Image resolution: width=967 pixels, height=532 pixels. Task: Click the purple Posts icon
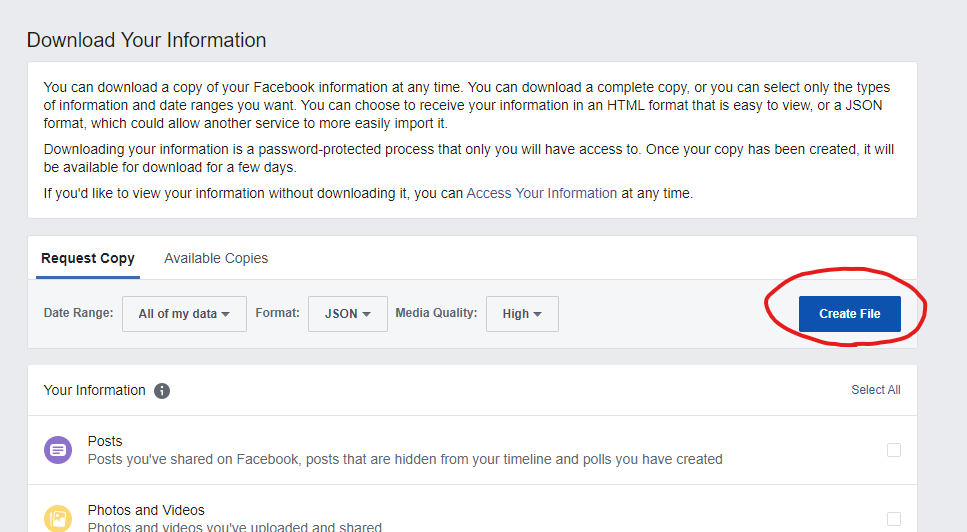(x=58, y=450)
